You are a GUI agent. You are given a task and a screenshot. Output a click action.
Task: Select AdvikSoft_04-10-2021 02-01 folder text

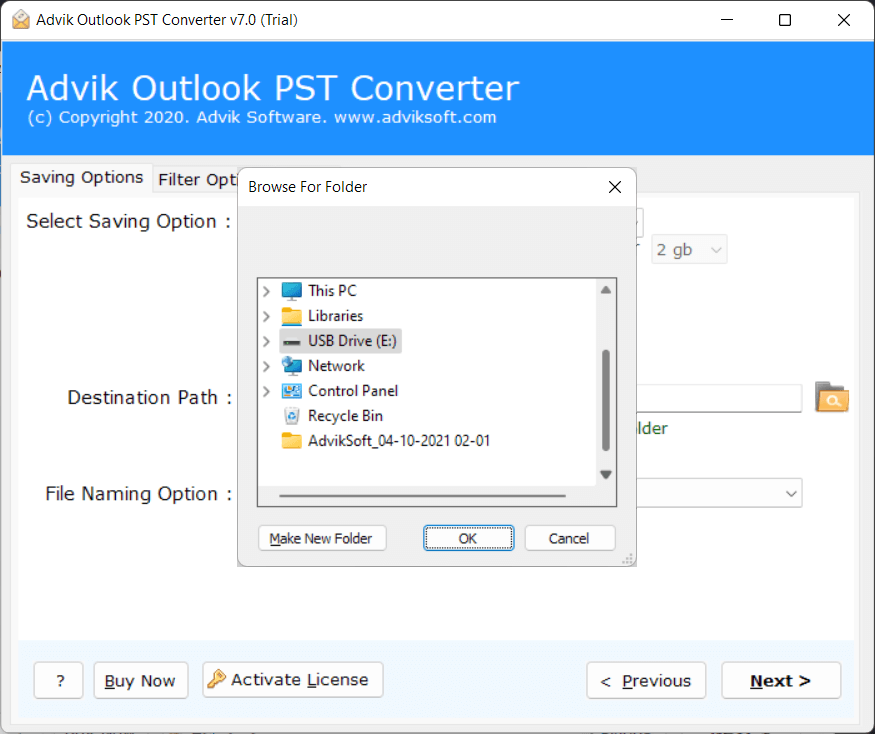coord(399,441)
